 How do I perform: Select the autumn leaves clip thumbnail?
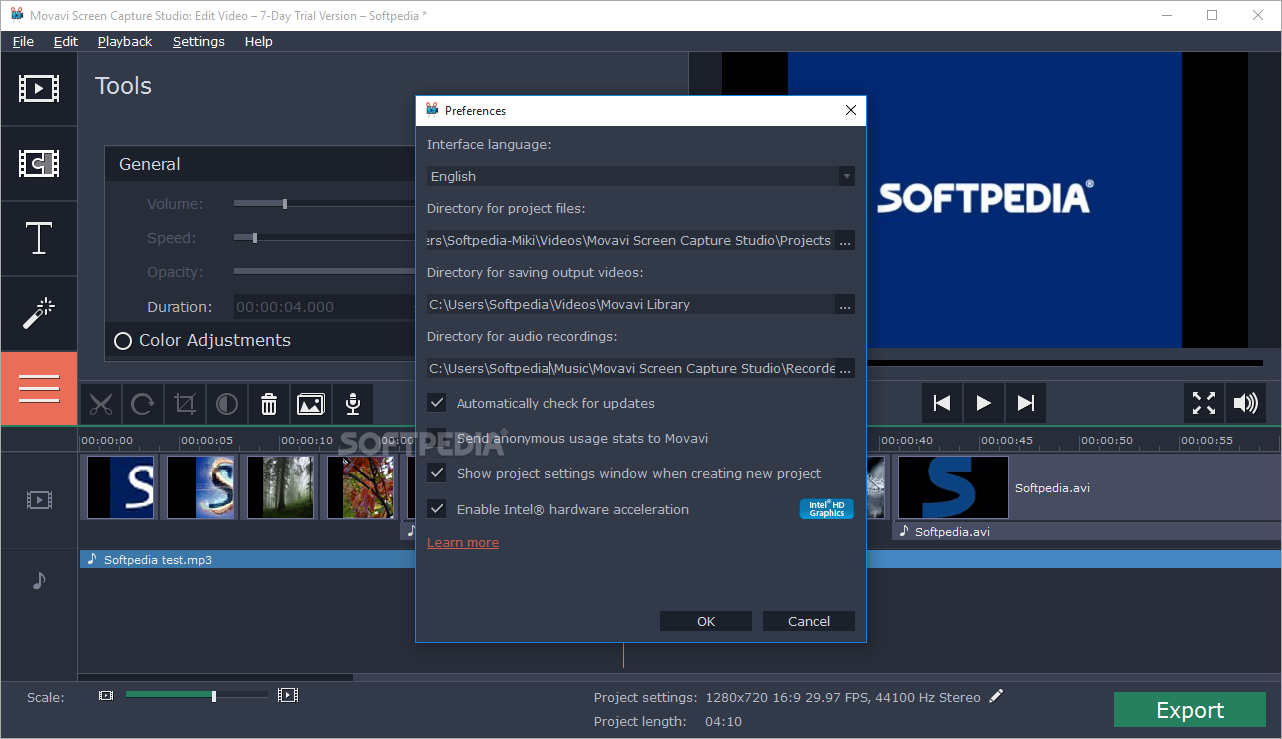tap(361, 487)
